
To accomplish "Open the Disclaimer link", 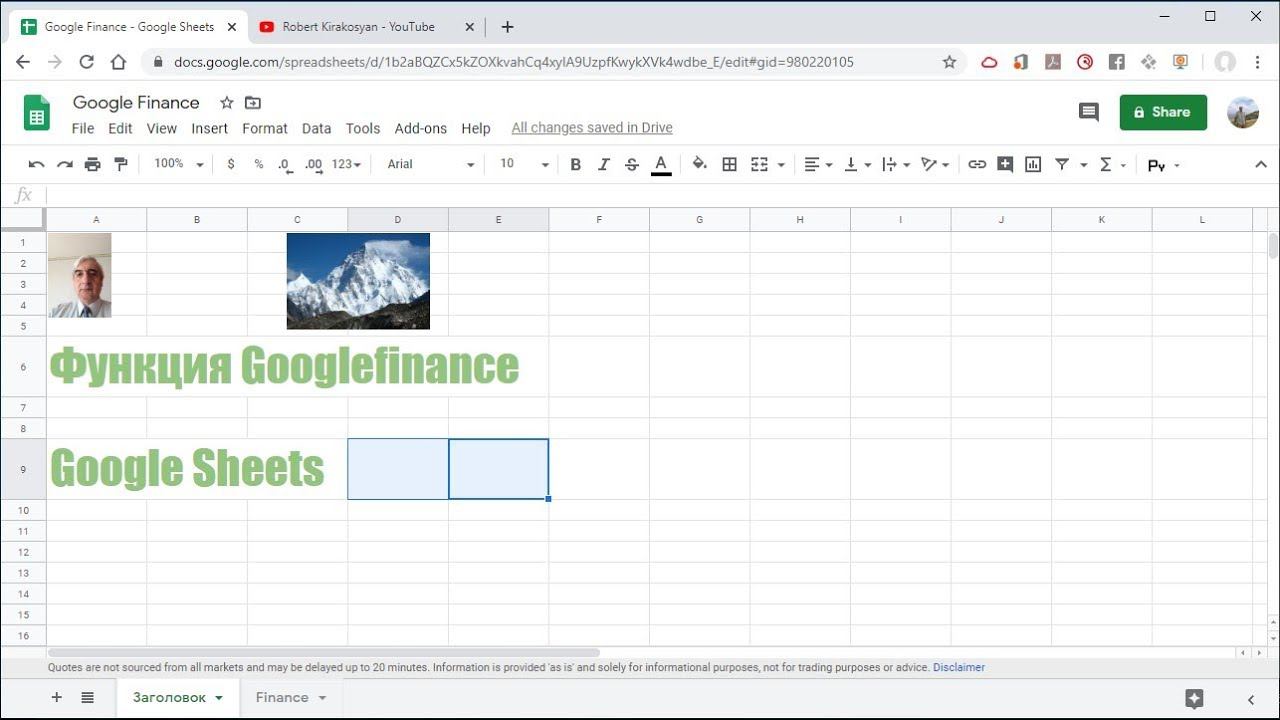I will coord(959,667).
